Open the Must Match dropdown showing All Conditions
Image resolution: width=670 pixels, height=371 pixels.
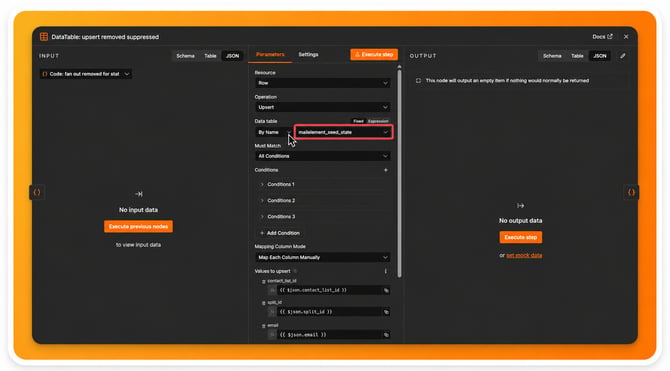coord(323,156)
